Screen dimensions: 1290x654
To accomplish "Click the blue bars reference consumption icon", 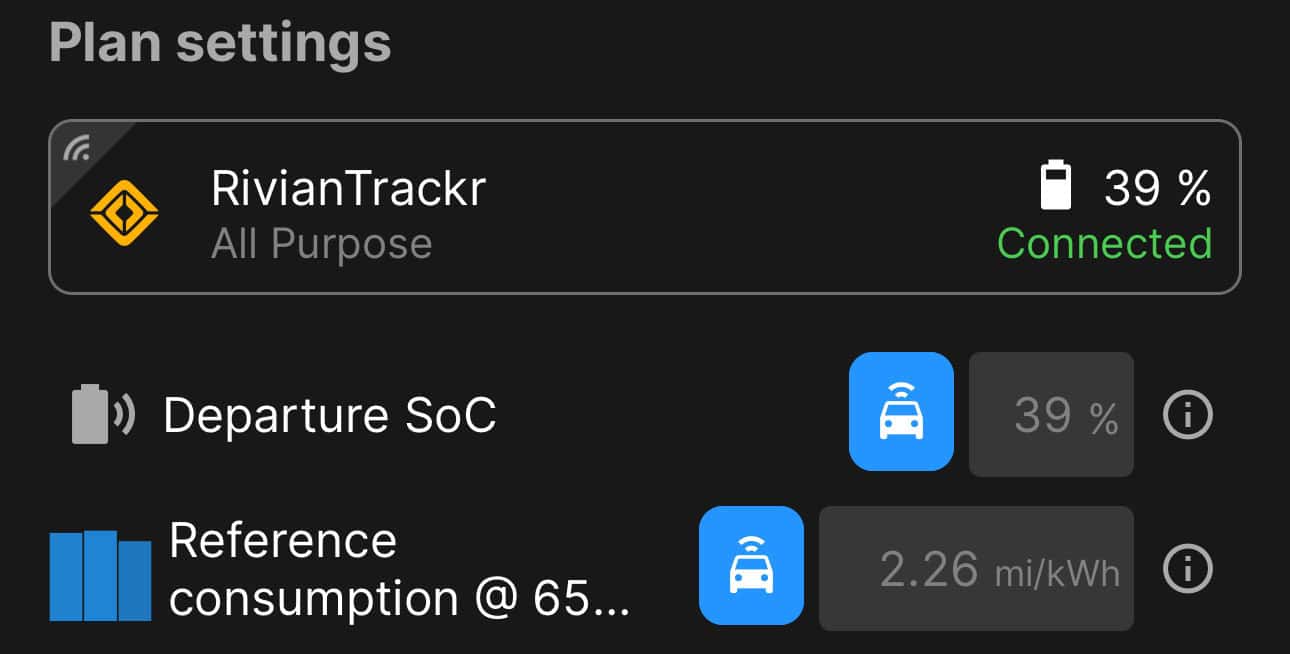I will (100, 575).
